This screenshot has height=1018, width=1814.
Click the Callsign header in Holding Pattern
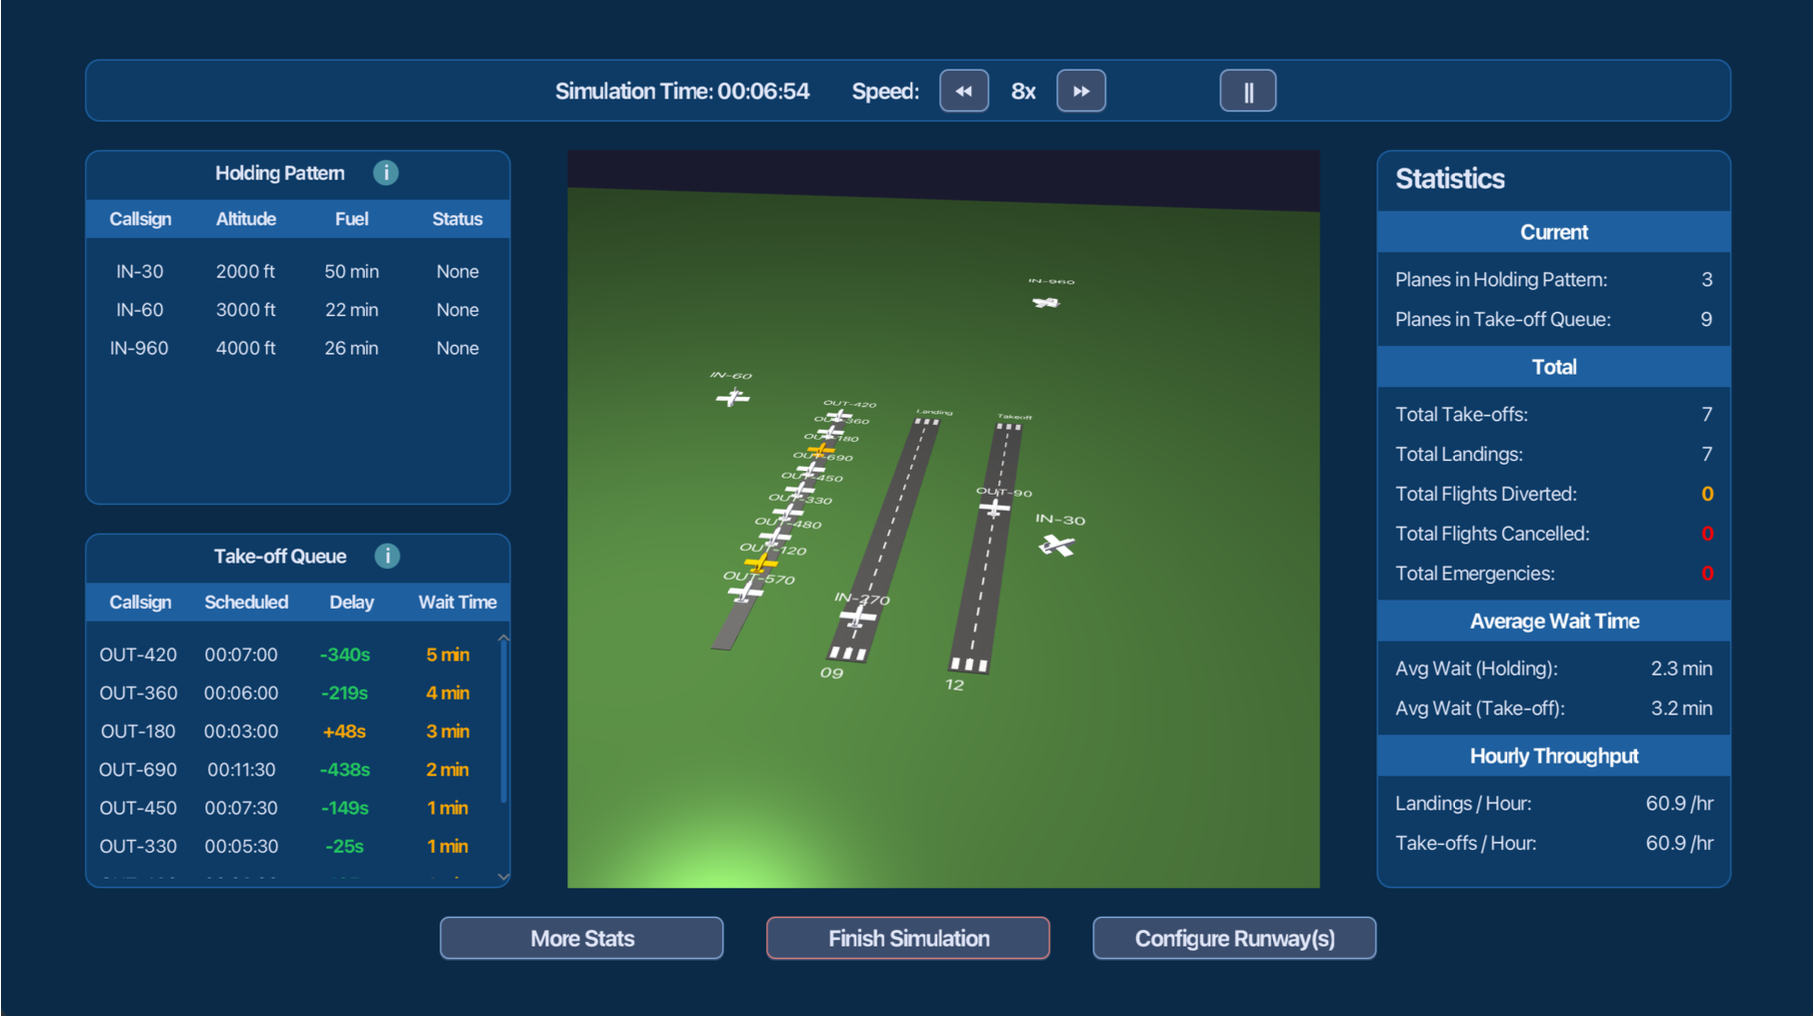point(140,219)
